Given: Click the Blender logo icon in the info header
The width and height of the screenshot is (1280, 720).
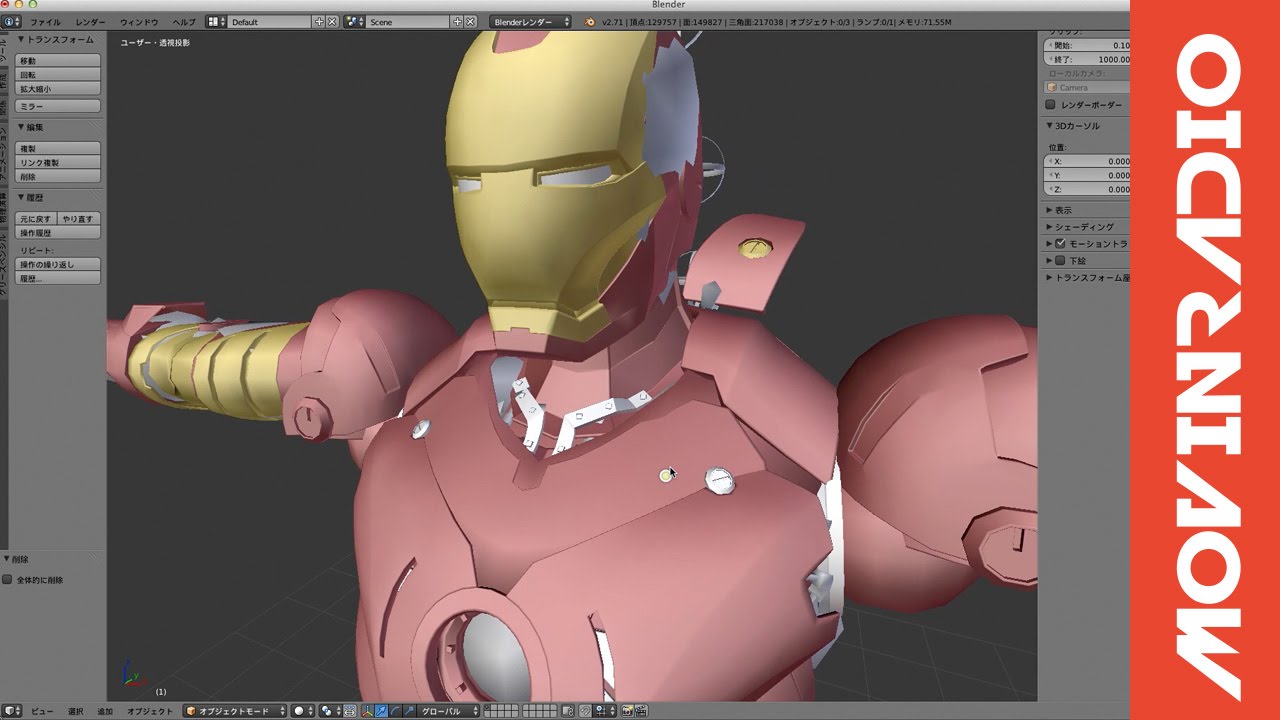Looking at the screenshot, I should (x=590, y=21).
